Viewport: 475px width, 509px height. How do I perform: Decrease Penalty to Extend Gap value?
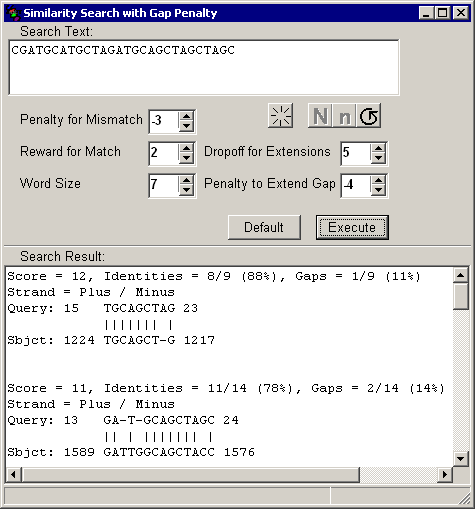pyautogui.click(x=378, y=190)
